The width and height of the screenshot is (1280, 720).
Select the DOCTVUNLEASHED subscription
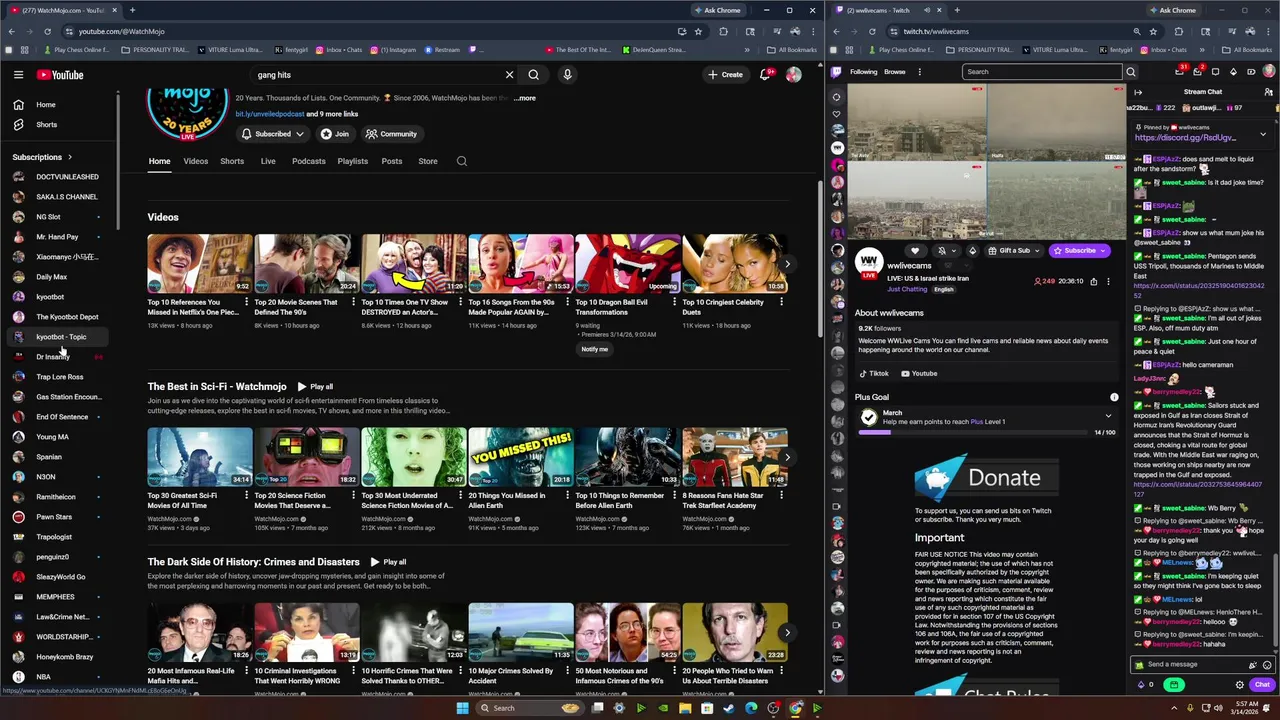(57, 177)
